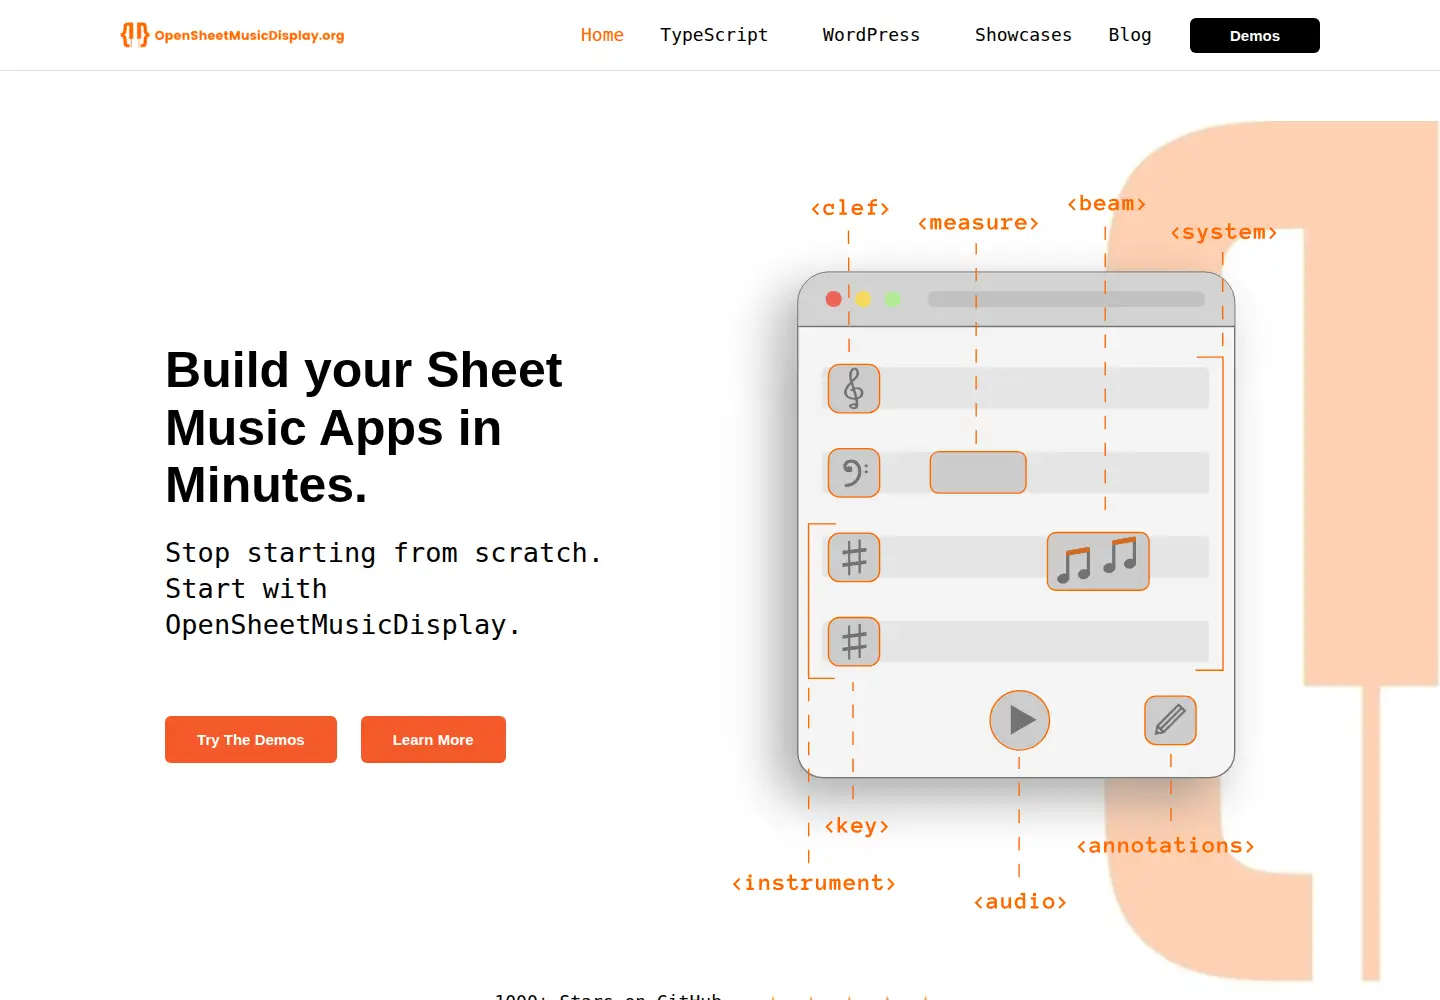
Task: Click the <beam> label
Action: [1106, 204]
